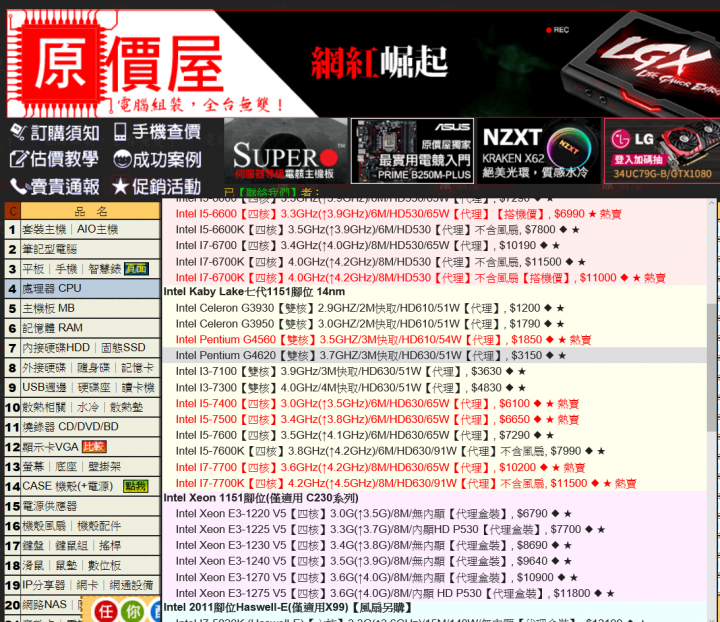The image size is (720, 622).
Task: Click the Supero motherboard ad banner
Action: pyautogui.click(x=286, y=151)
